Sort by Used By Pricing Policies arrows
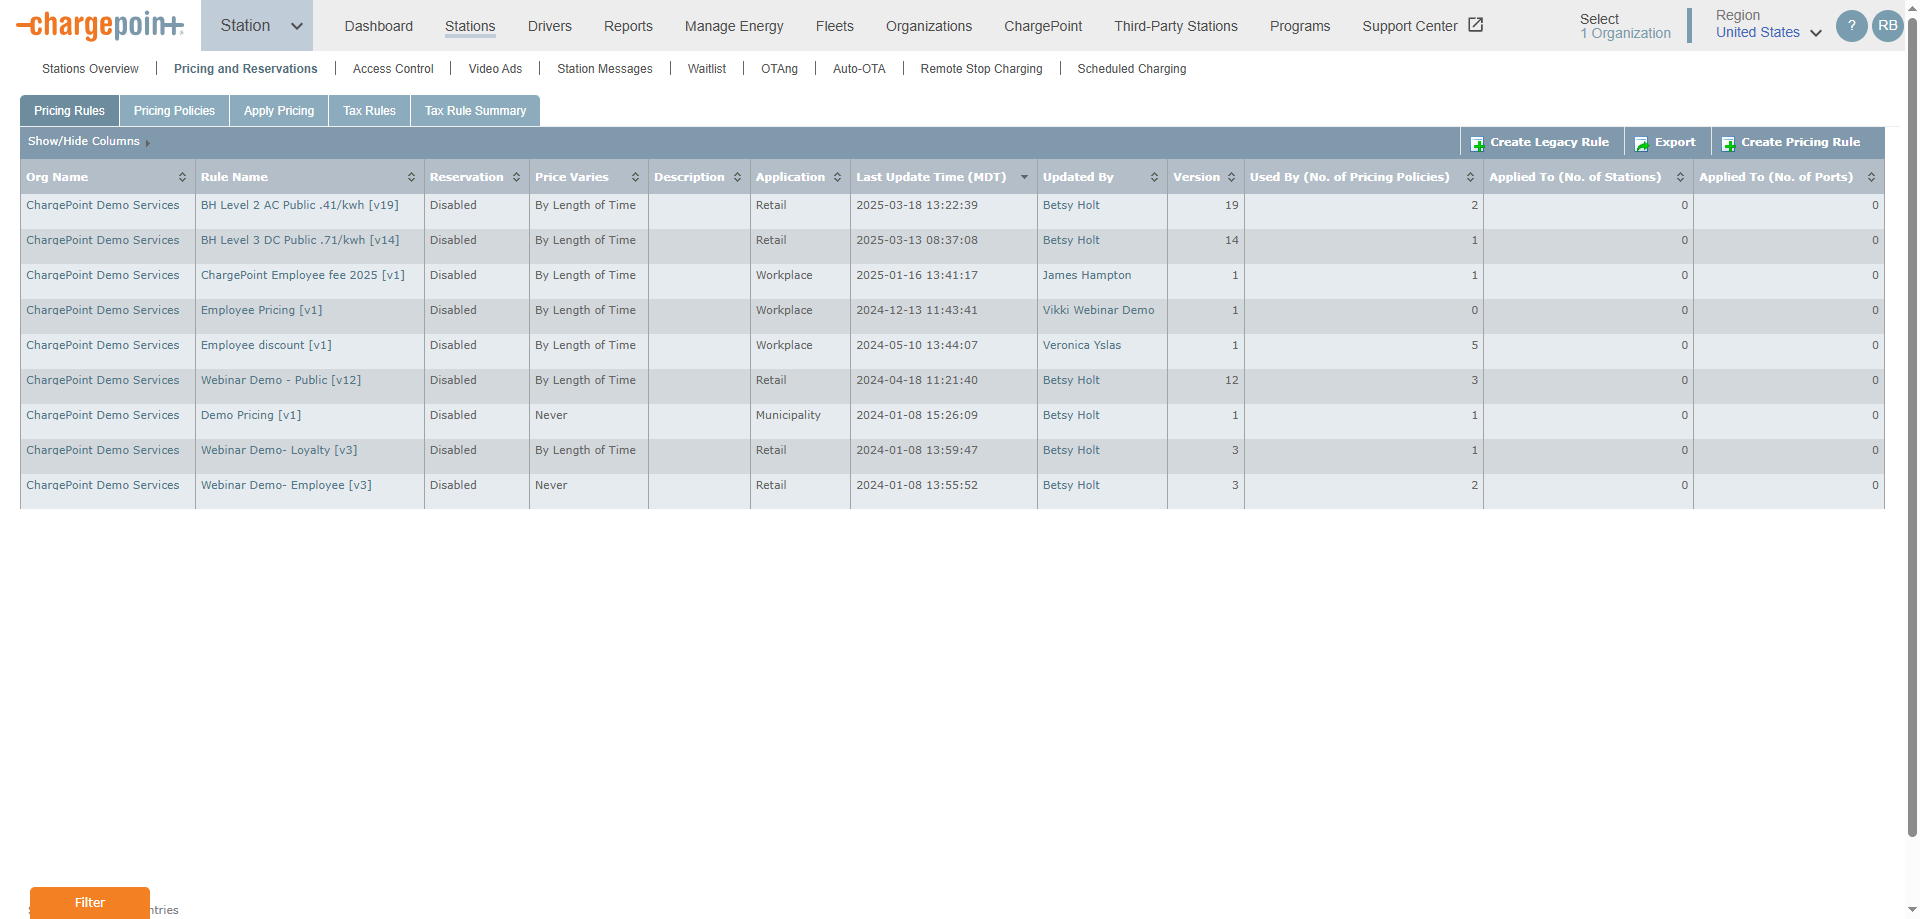1920x919 pixels. pos(1470,177)
